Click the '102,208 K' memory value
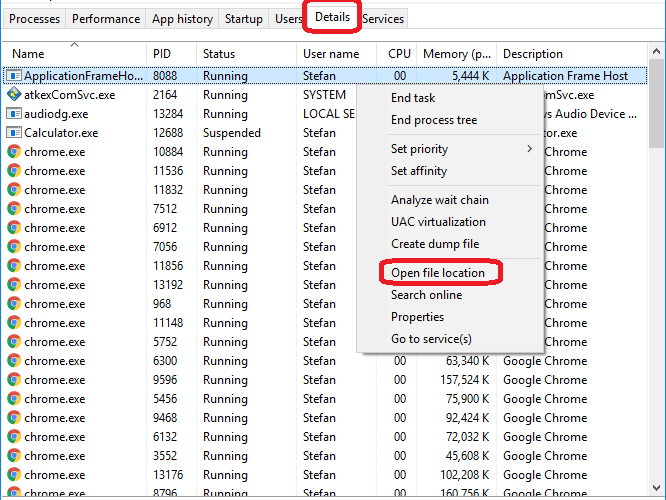The width and height of the screenshot is (666, 500). tap(465, 475)
